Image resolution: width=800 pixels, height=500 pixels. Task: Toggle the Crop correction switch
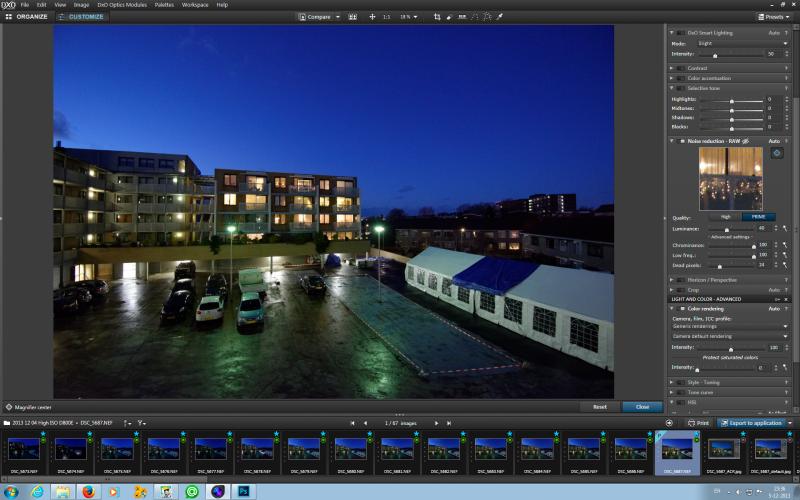(x=681, y=290)
